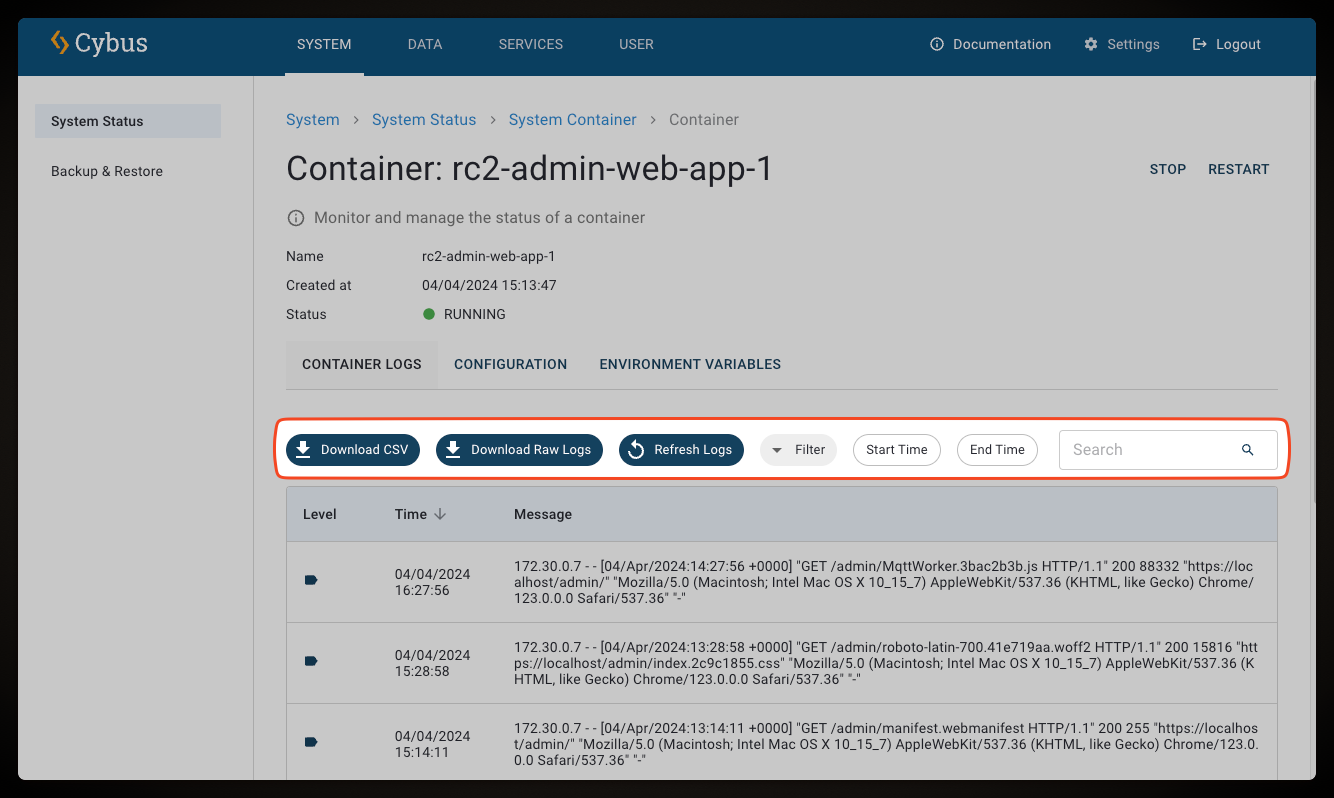Open Settings via the gear icon
Viewport: 1334px width, 798px height.
pos(1091,44)
